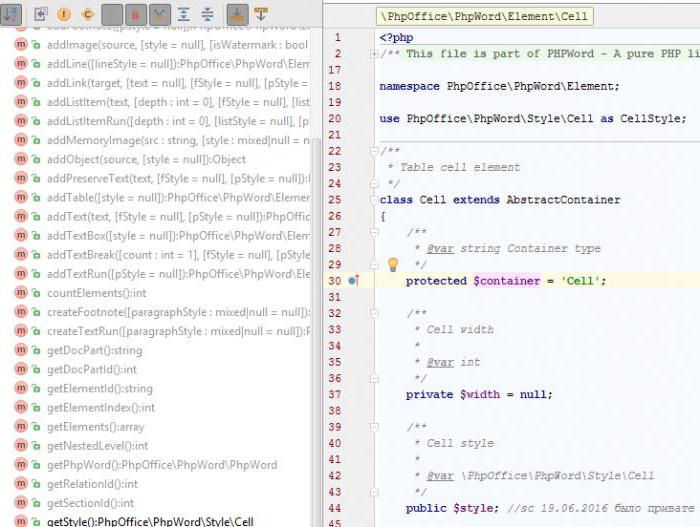Select getElementIndex():int in the list
The height and width of the screenshot is (527, 700).
click(x=100, y=408)
